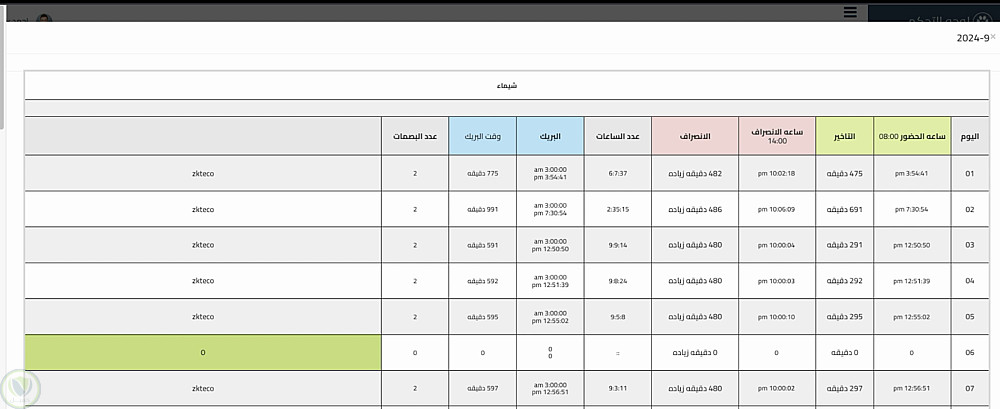Click the break cell ending pm 3:54:41
Image resolution: width=1000 pixels, height=409 pixels.
pyautogui.click(x=550, y=174)
